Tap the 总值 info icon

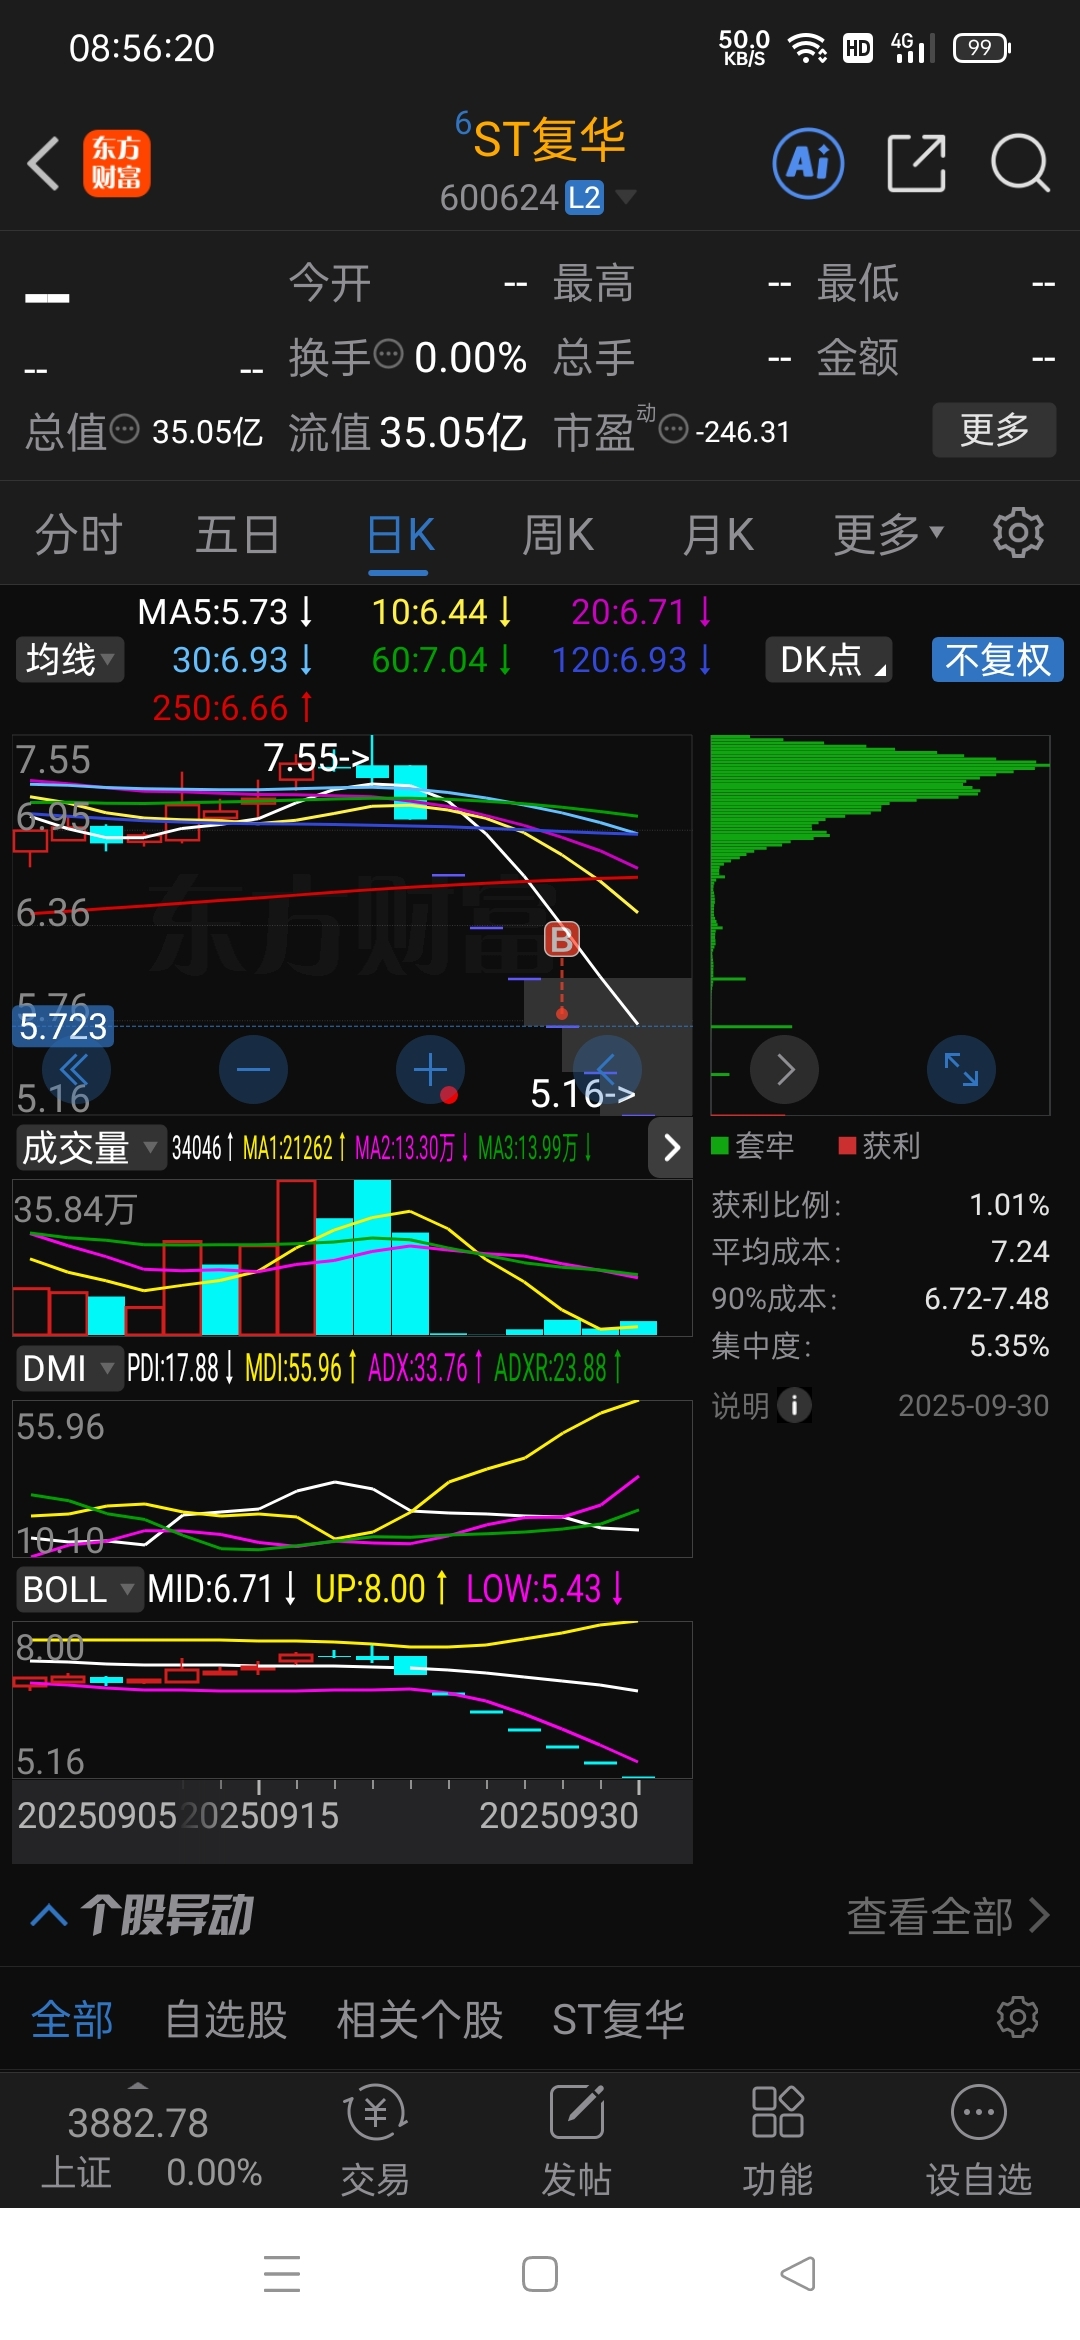click(x=125, y=430)
